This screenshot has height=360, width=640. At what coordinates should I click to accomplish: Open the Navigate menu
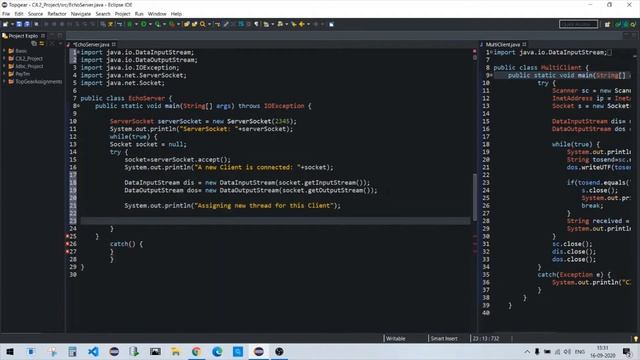coord(81,14)
